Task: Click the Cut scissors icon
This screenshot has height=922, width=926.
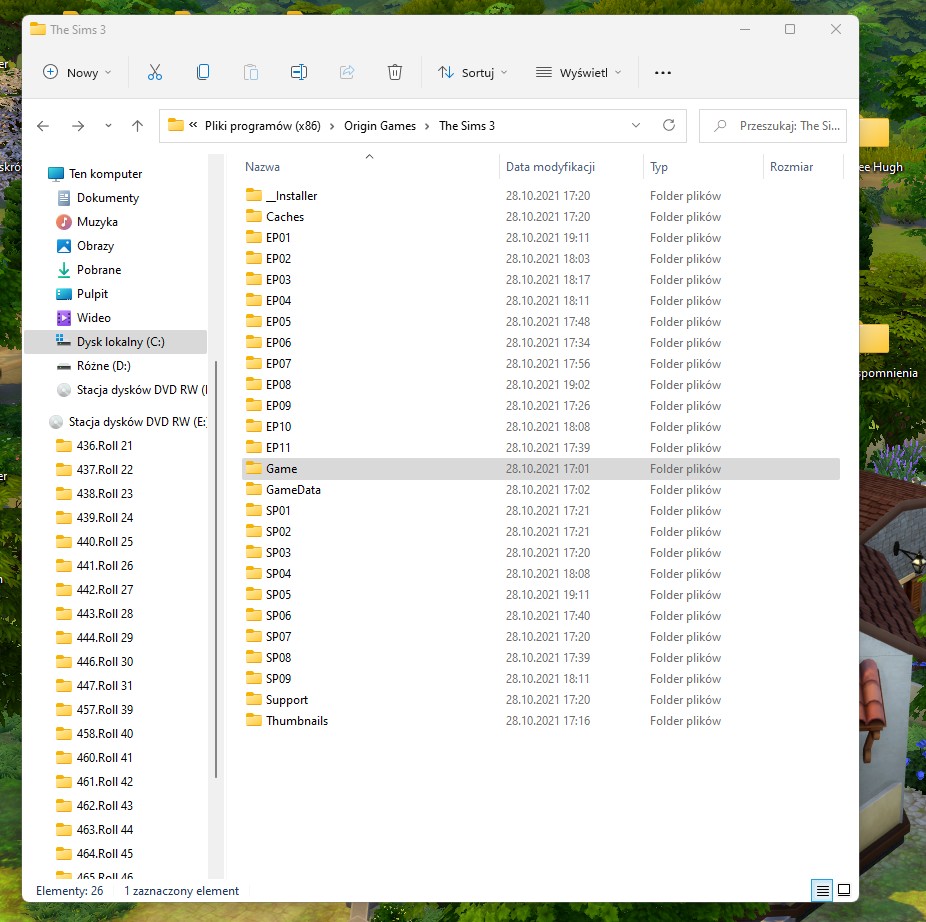Action: (x=155, y=73)
